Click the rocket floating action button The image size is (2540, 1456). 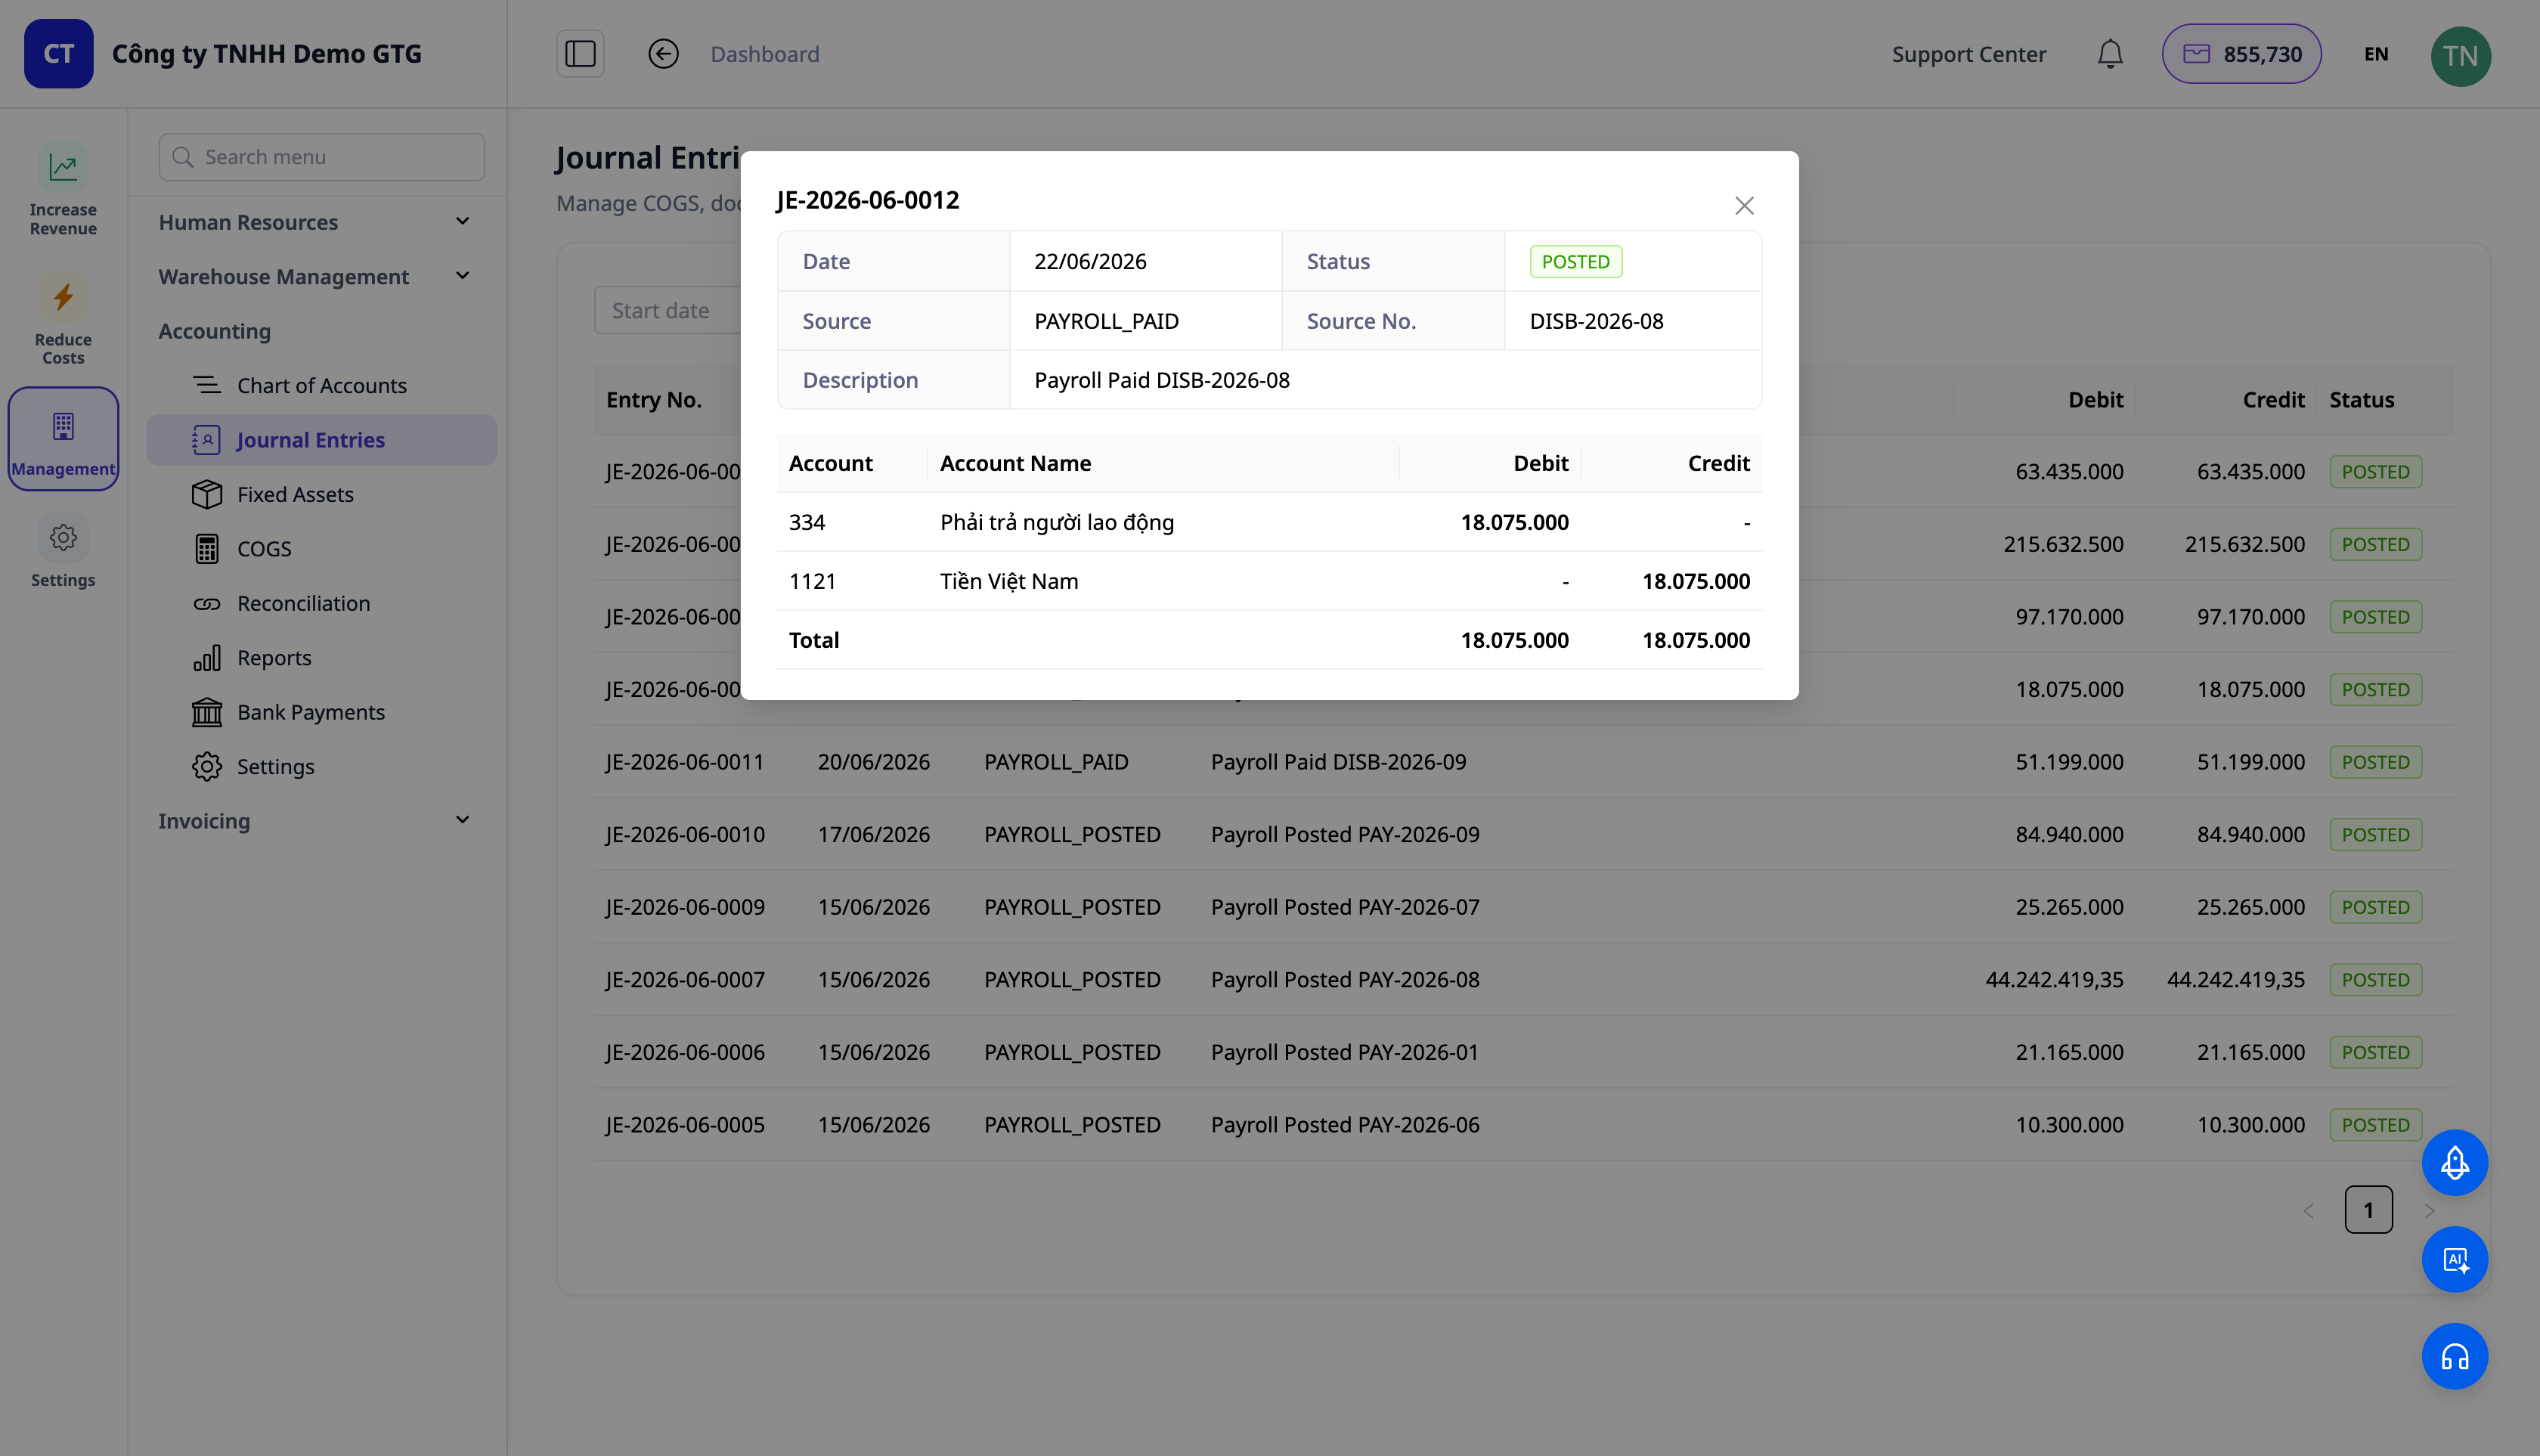tap(2454, 1163)
